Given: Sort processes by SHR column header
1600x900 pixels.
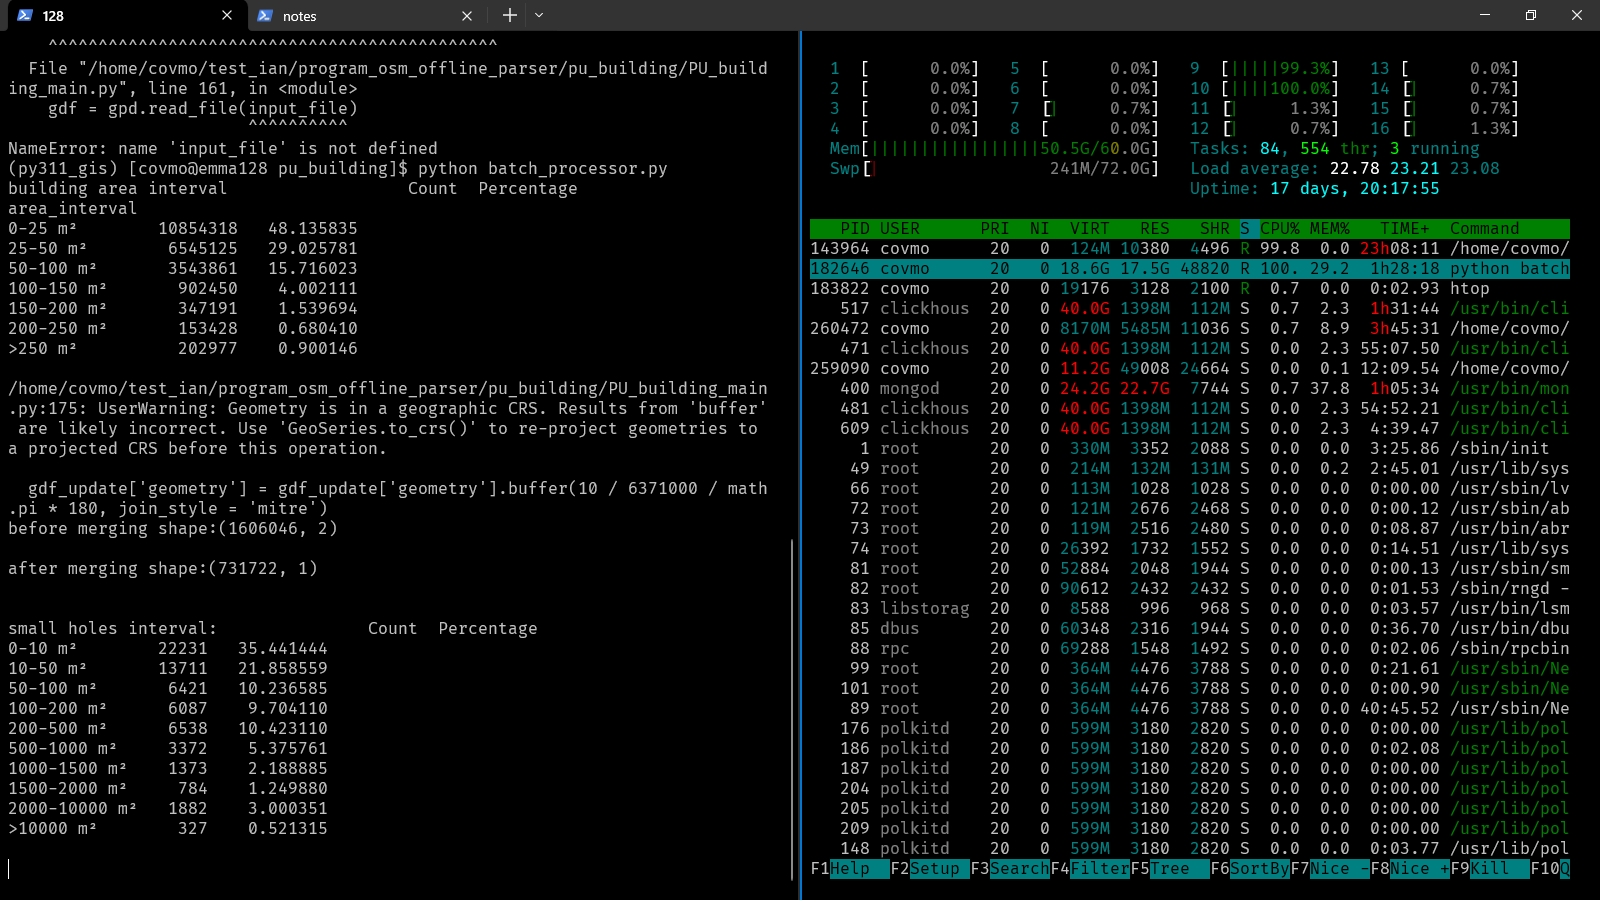Looking at the screenshot, I should coord(1215,229).
